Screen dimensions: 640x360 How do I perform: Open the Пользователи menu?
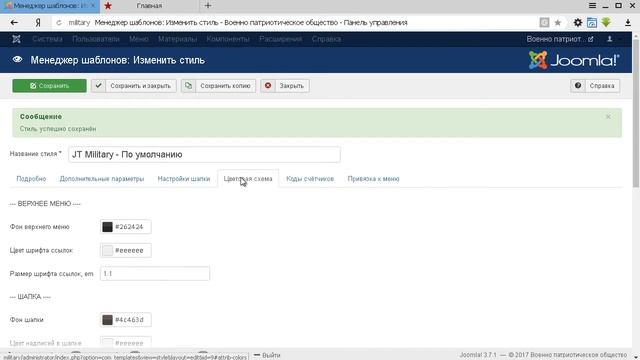click(96, 39)
